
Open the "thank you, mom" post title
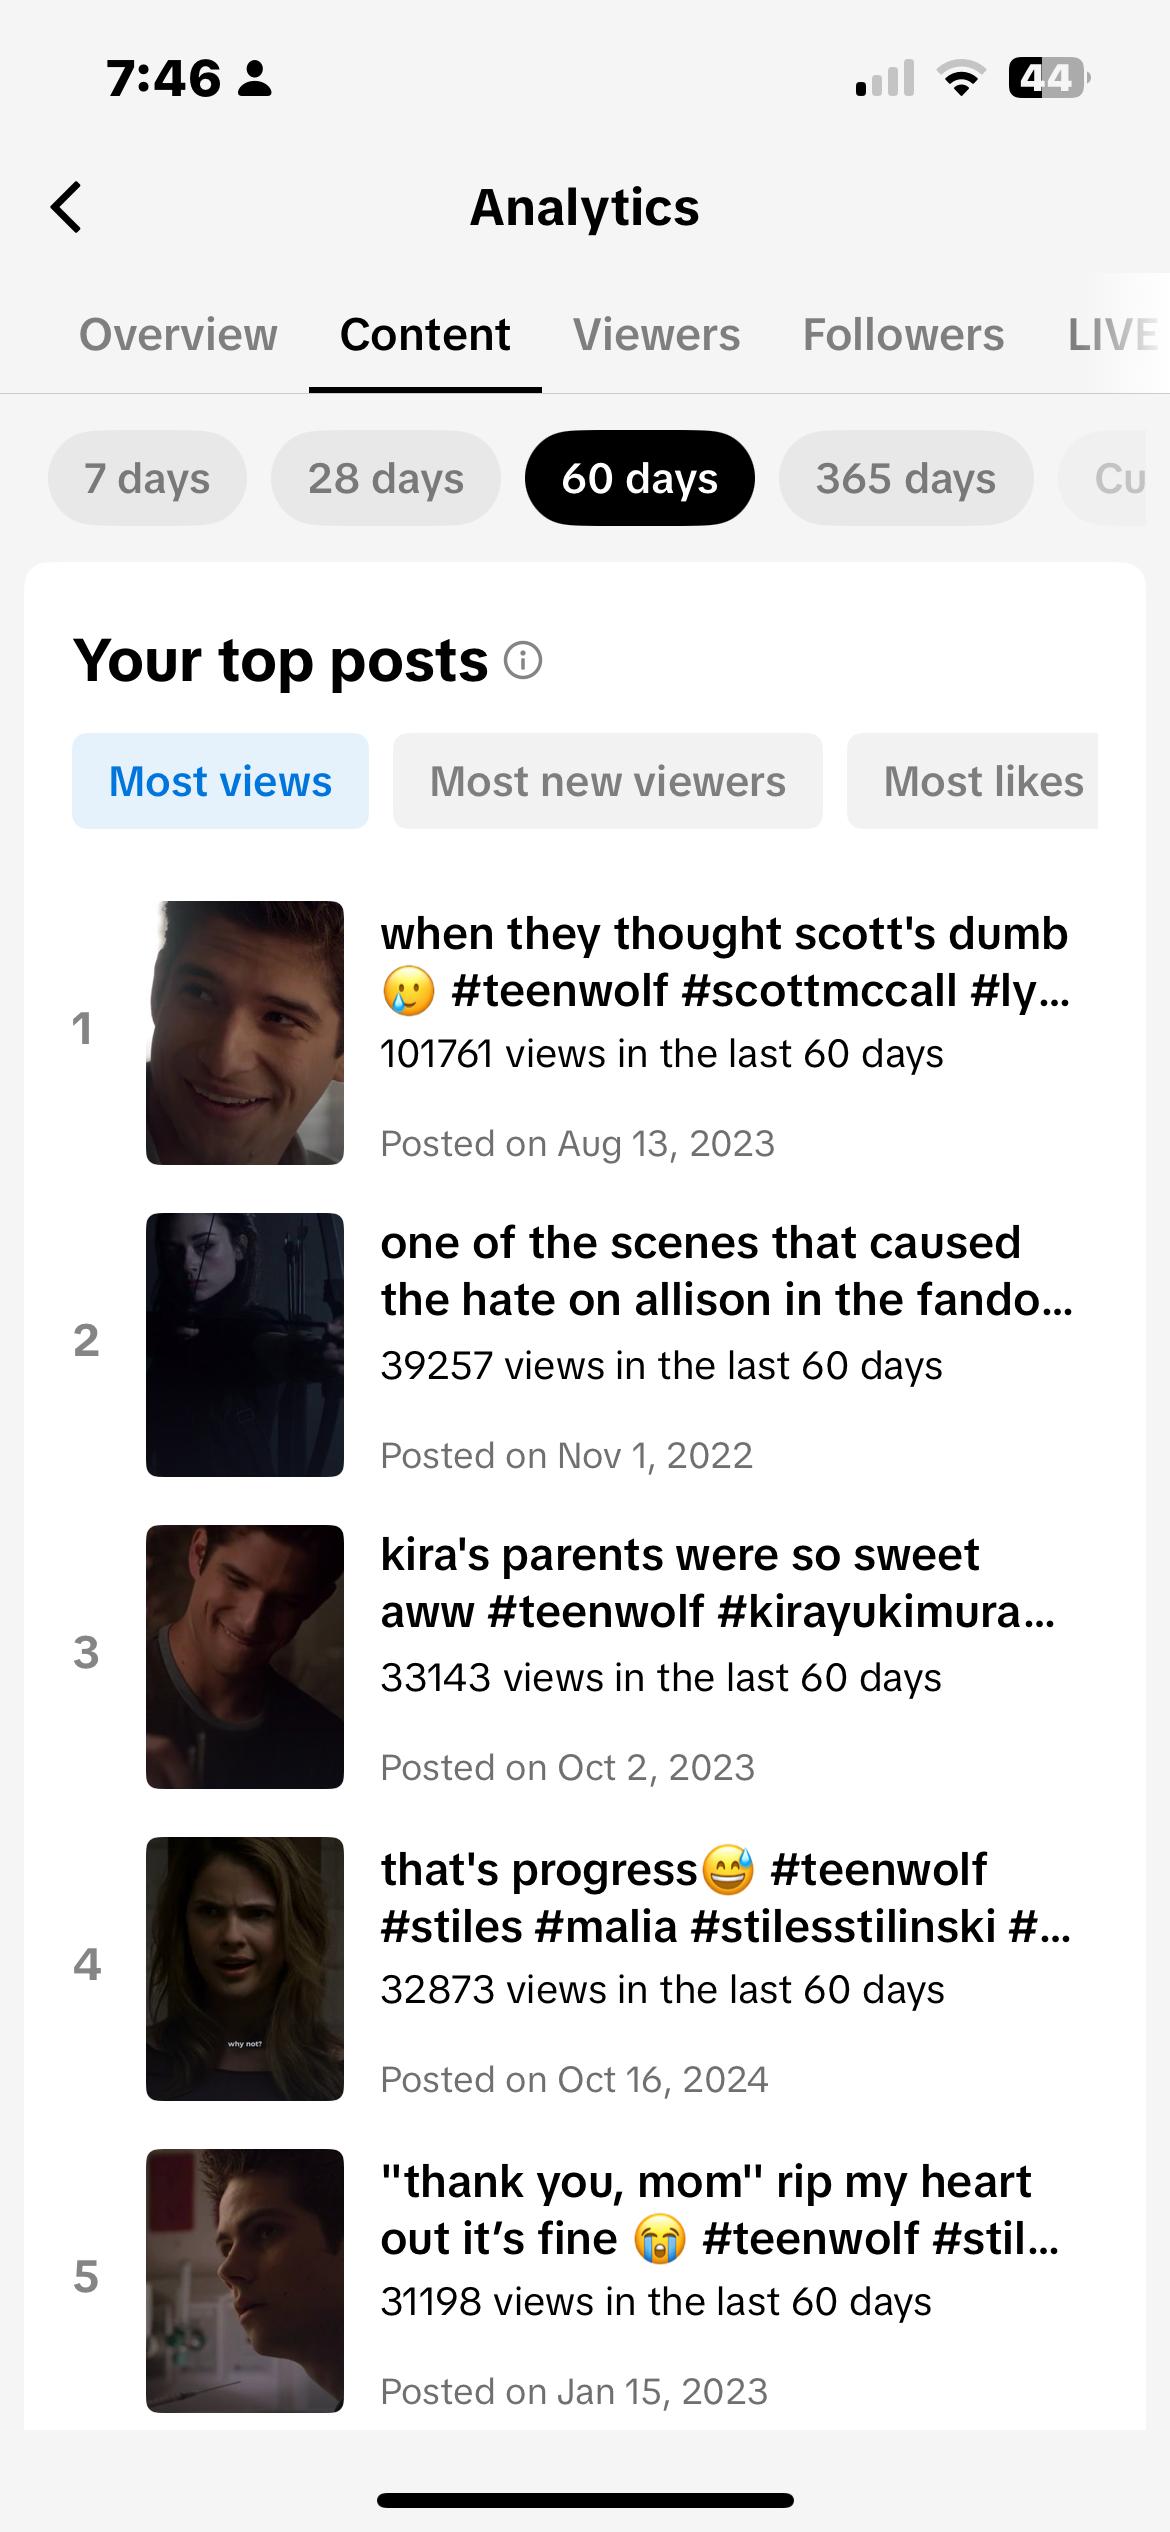[720, 2209]
